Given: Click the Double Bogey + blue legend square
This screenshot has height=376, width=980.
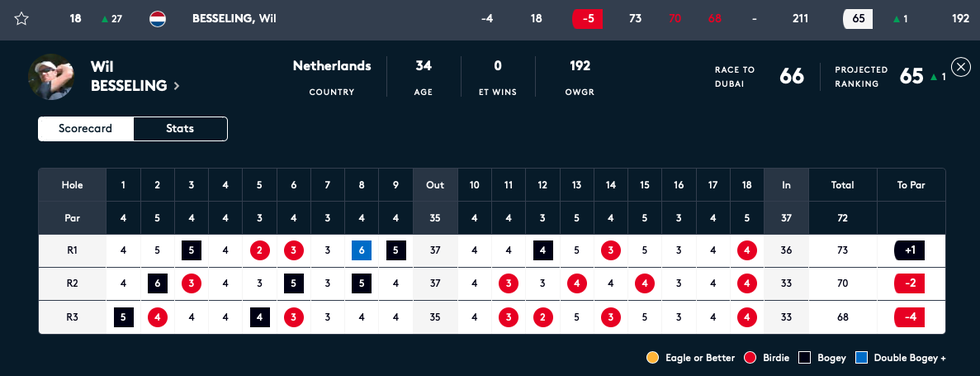Looking at the screenshot, I should point(862,358).
